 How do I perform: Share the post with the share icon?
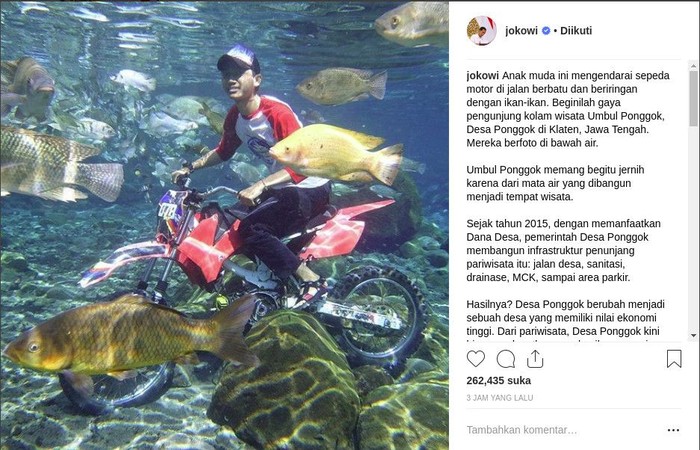tap(535, 359)
